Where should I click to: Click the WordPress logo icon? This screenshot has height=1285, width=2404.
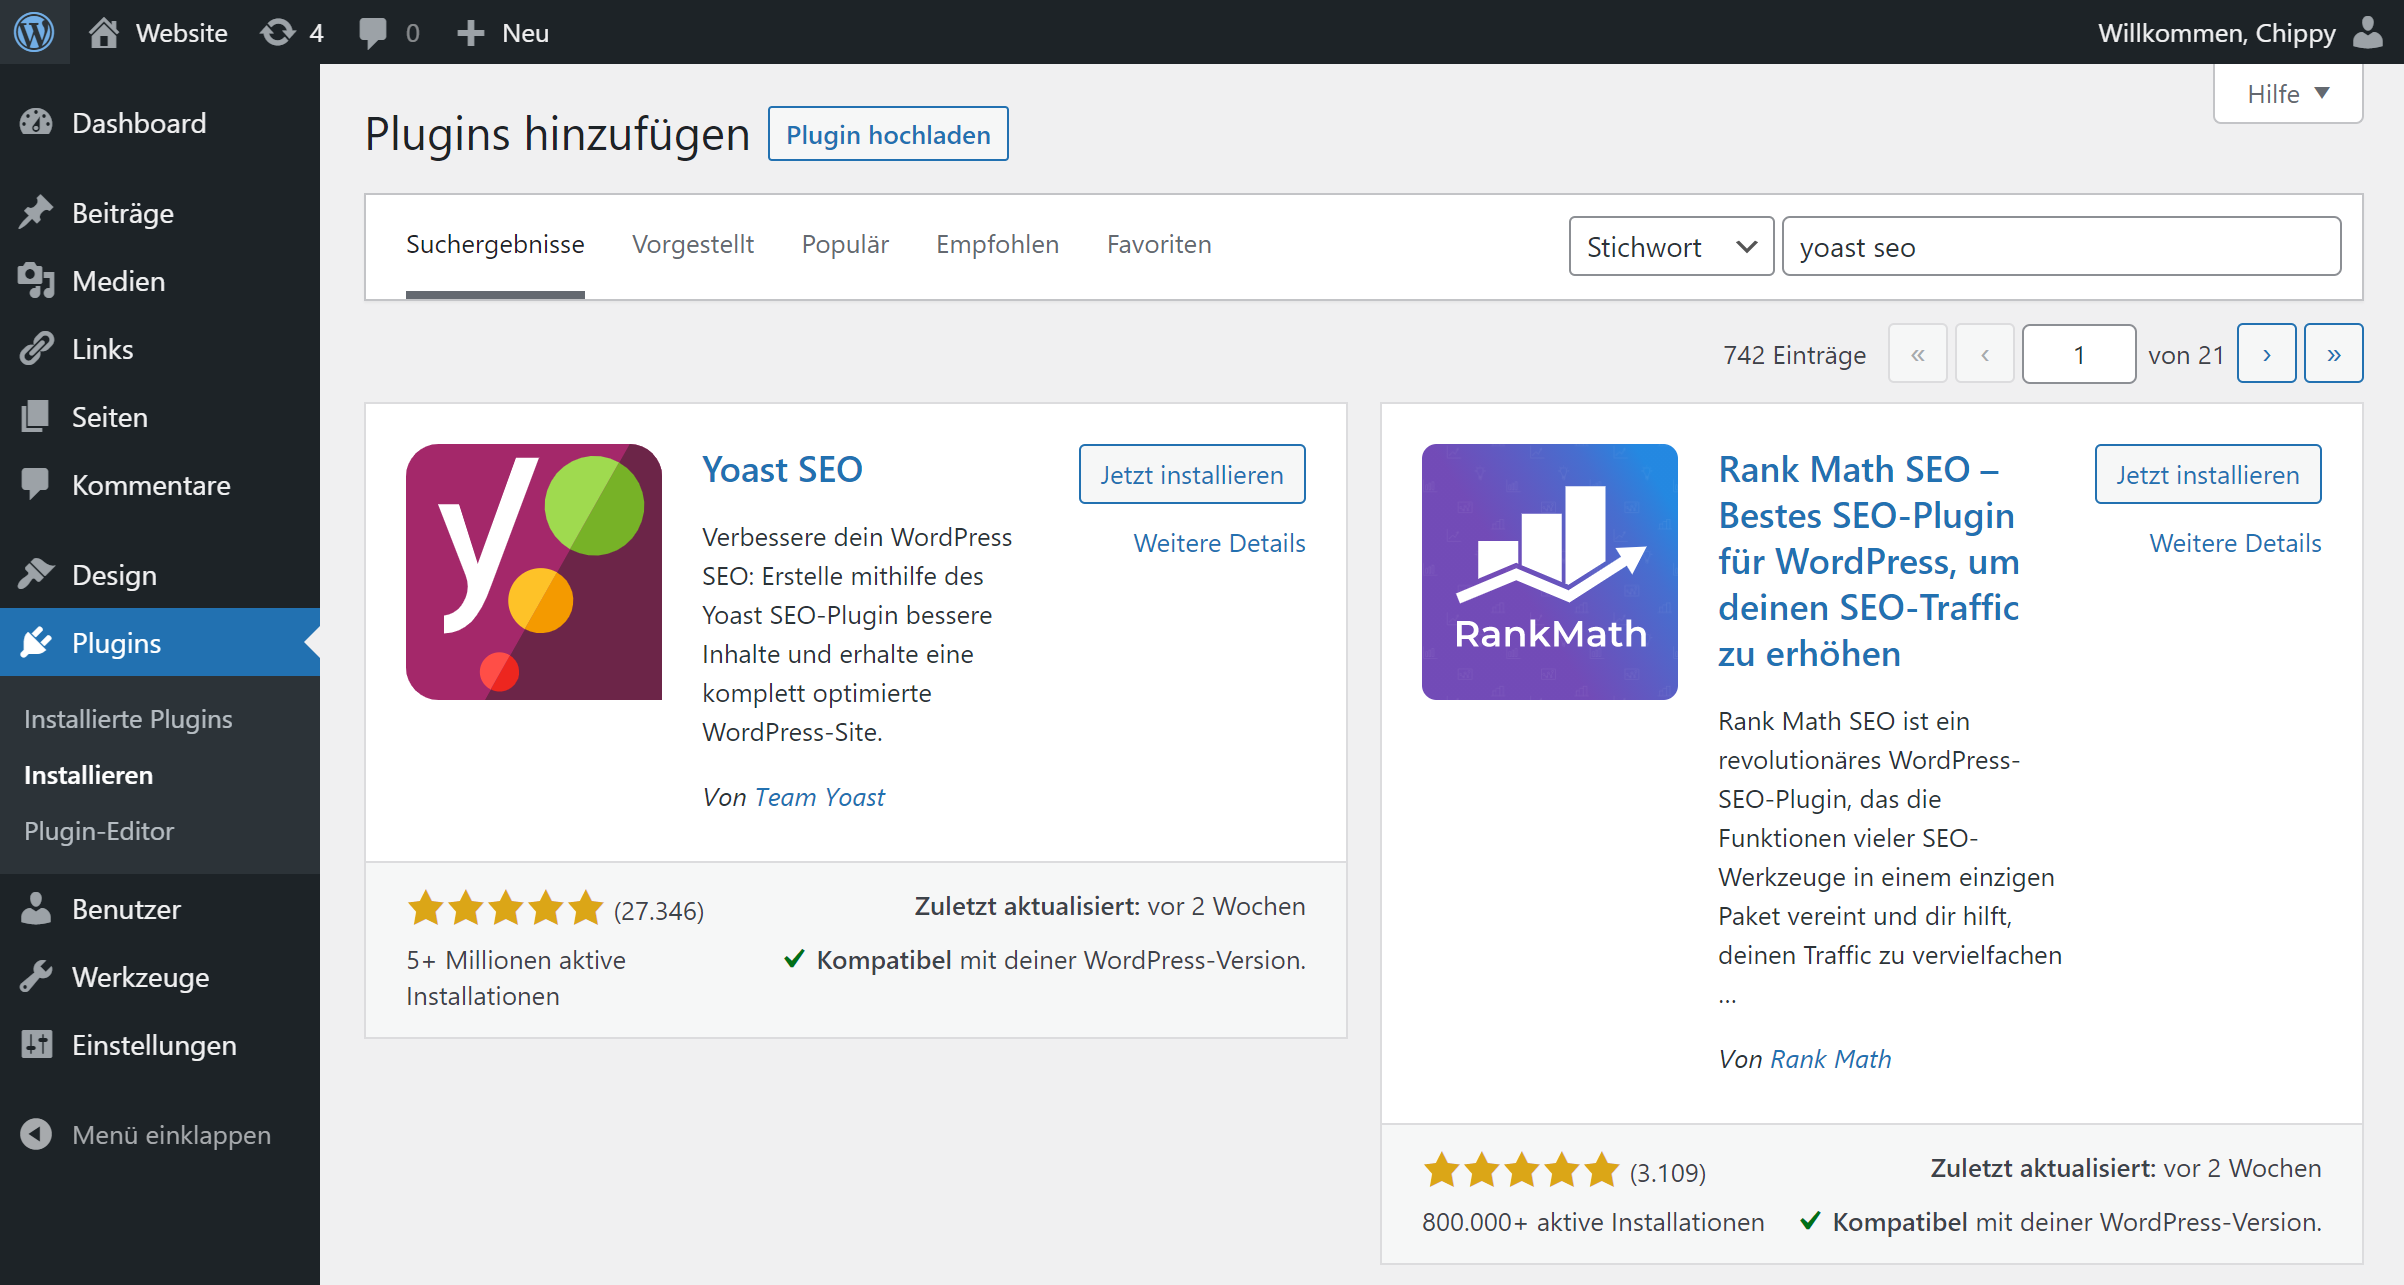pyautogui.click(x=34, y=32)
